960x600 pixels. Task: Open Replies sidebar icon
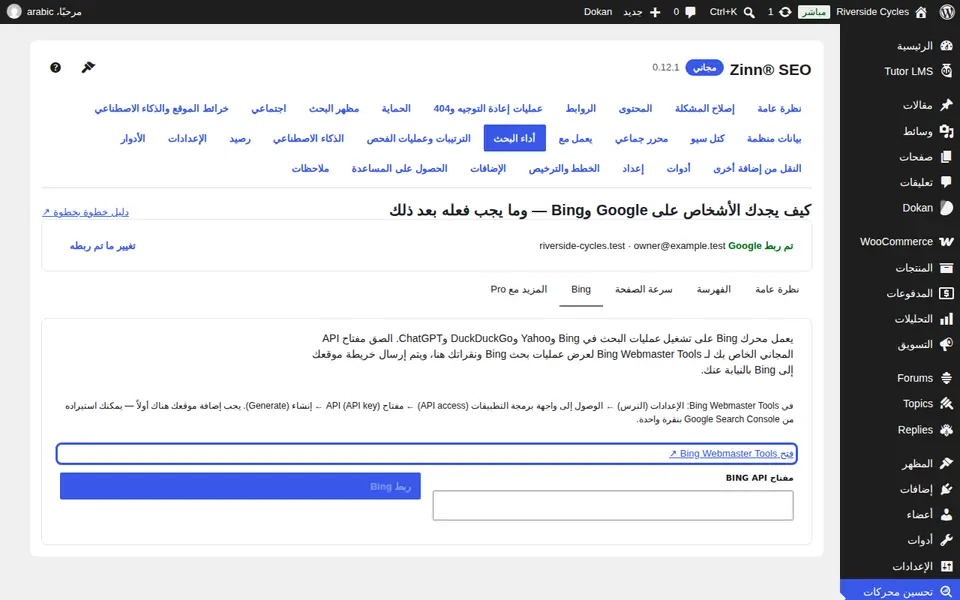tap(947, 429)
